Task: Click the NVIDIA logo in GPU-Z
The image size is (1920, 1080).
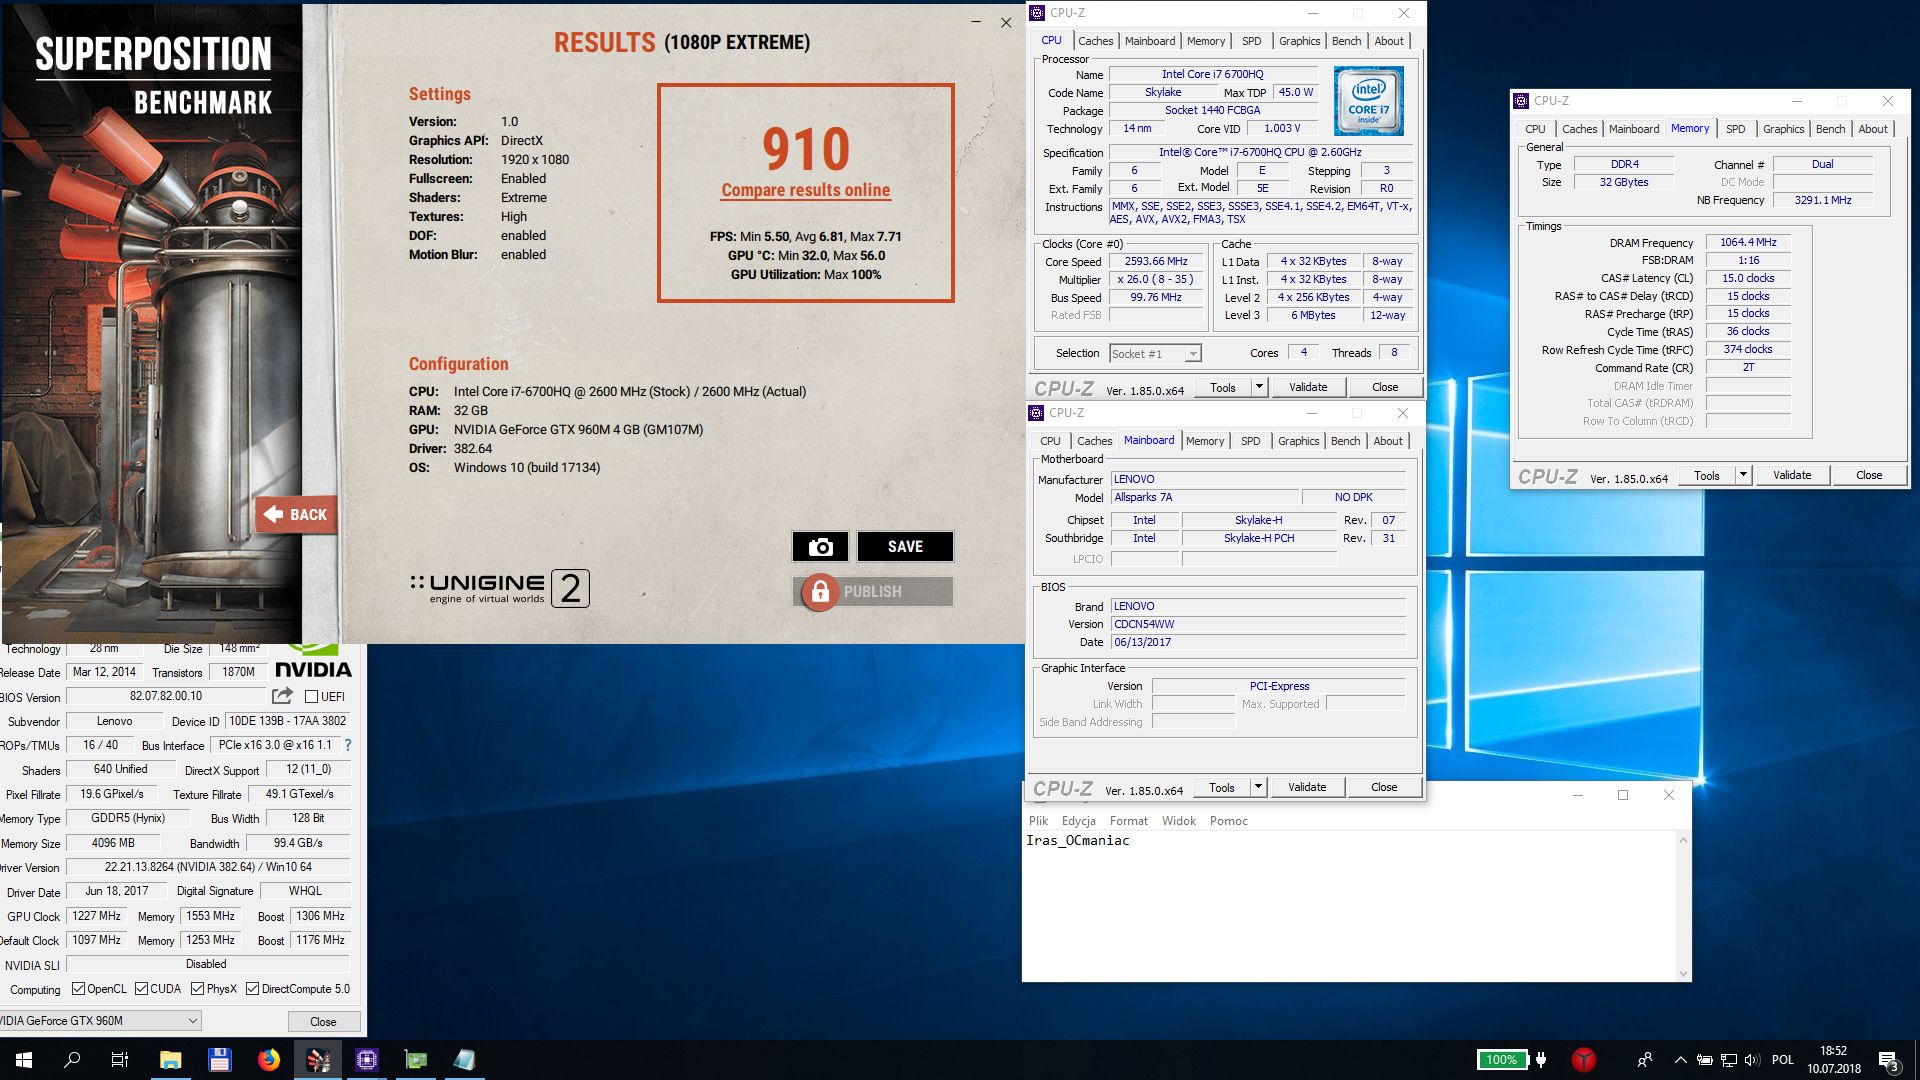Action: click(x=313, y=662)
